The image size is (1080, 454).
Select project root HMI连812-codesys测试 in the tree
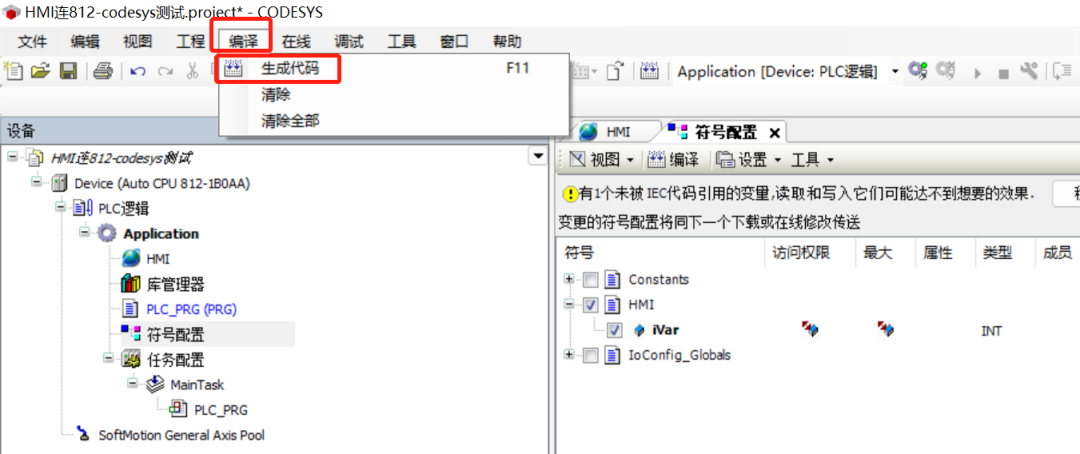[121, 158]
